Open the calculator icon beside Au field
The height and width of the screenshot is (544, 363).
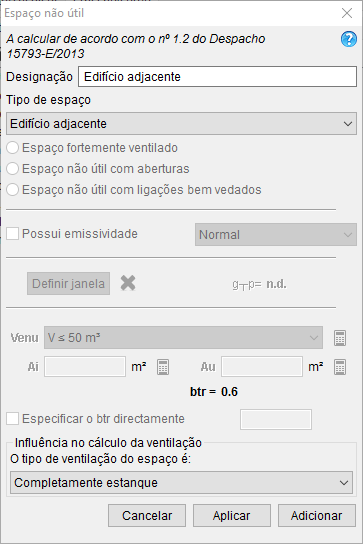point(340,367)
